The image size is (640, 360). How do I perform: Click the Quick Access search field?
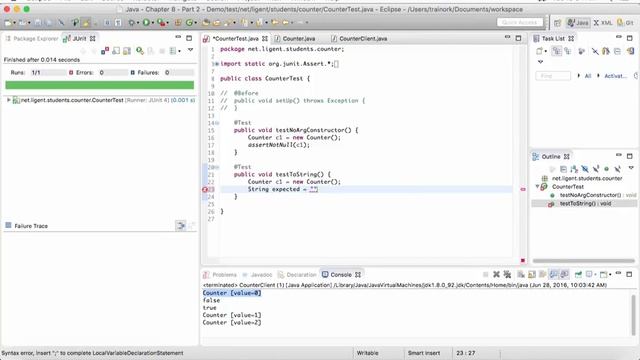[520, 22]
